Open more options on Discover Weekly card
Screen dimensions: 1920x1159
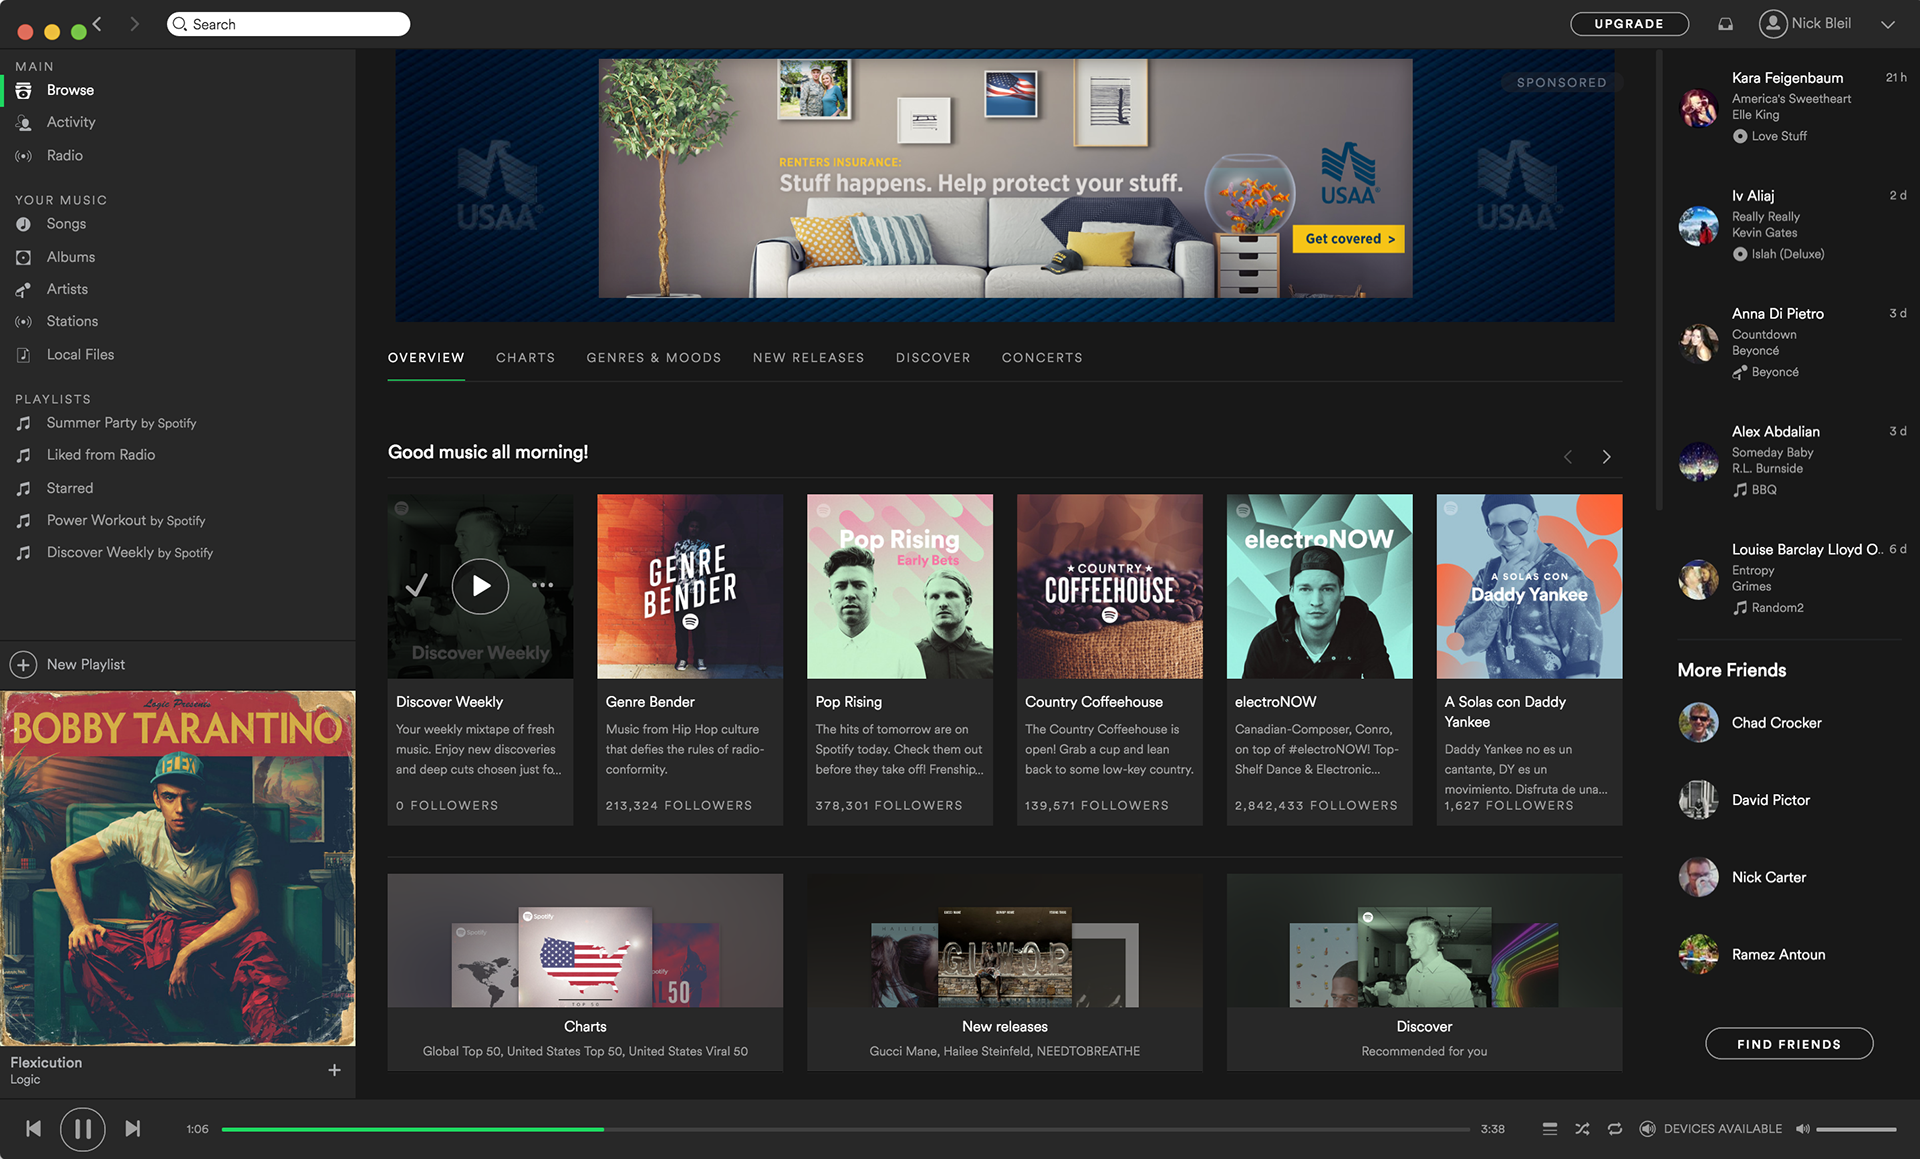(543, 585)
